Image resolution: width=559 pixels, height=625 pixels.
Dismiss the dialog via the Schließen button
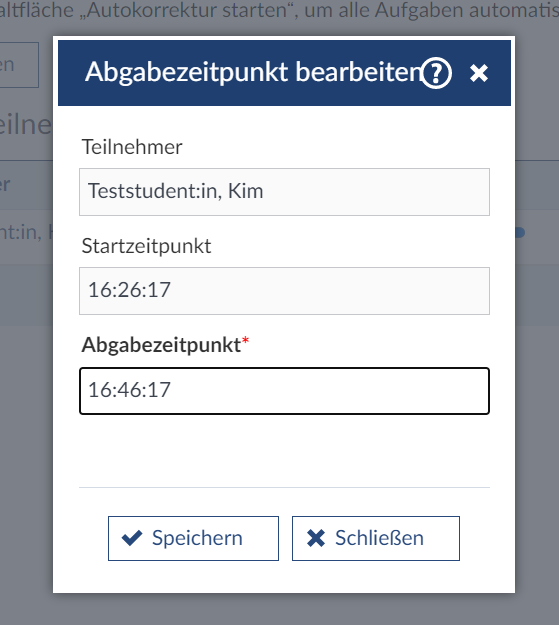(376, 539)
